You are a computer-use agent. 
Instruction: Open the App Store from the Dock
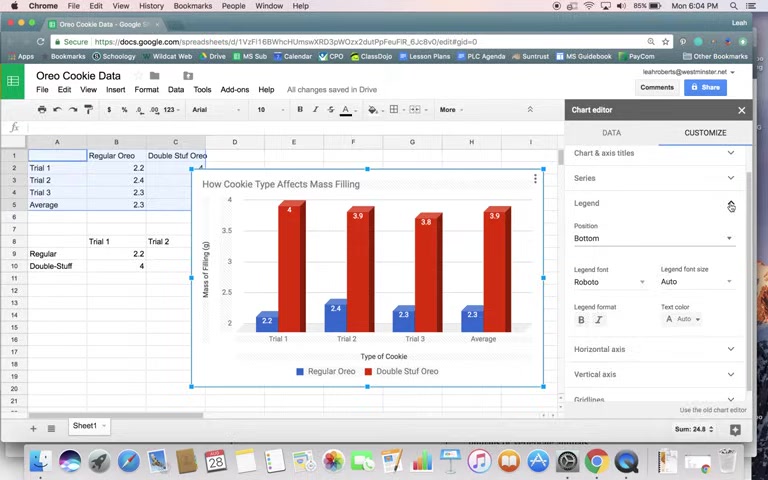[x=537, y=461]
